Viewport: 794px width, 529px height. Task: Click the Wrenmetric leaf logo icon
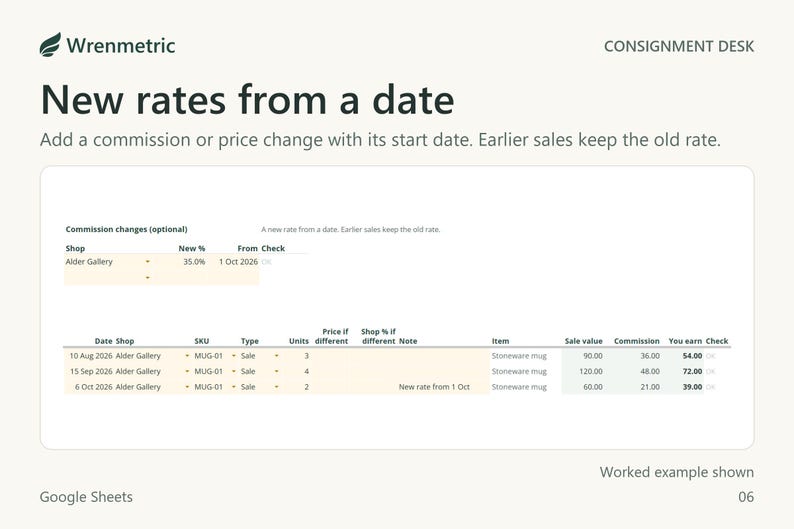(50, 45)
